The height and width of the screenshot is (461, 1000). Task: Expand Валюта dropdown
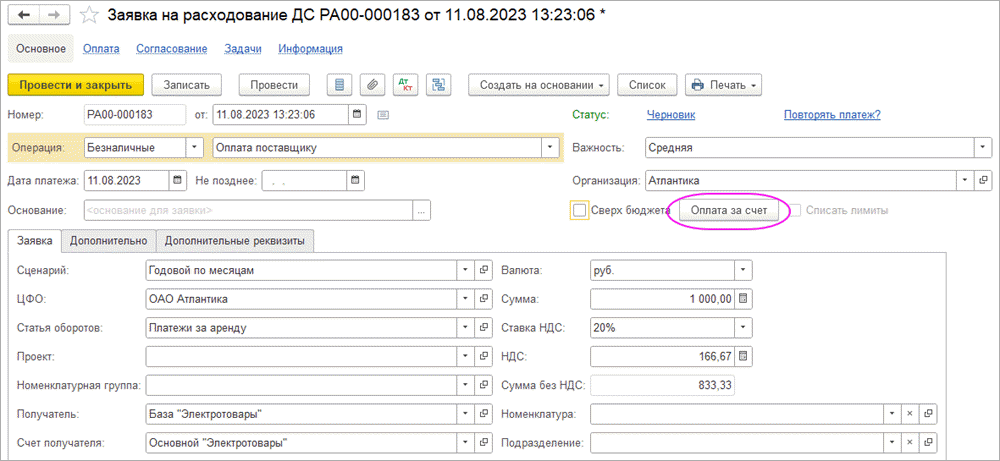[744, 270]
